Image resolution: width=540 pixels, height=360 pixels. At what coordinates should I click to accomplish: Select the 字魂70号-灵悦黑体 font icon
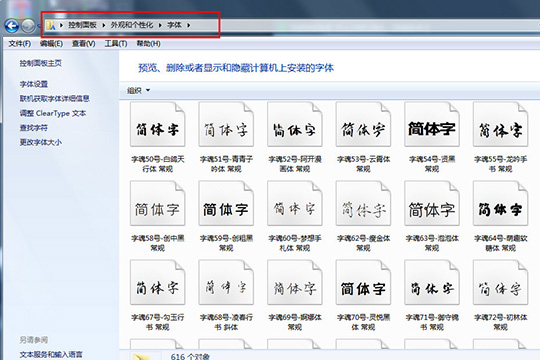tap(363, 282)
